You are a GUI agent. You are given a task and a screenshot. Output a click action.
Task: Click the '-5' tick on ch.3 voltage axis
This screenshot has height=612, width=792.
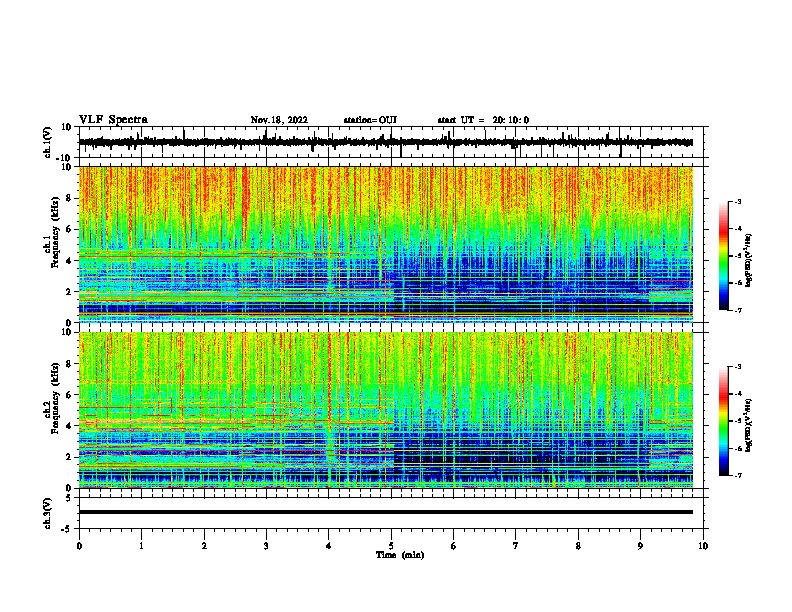point(68,529)
